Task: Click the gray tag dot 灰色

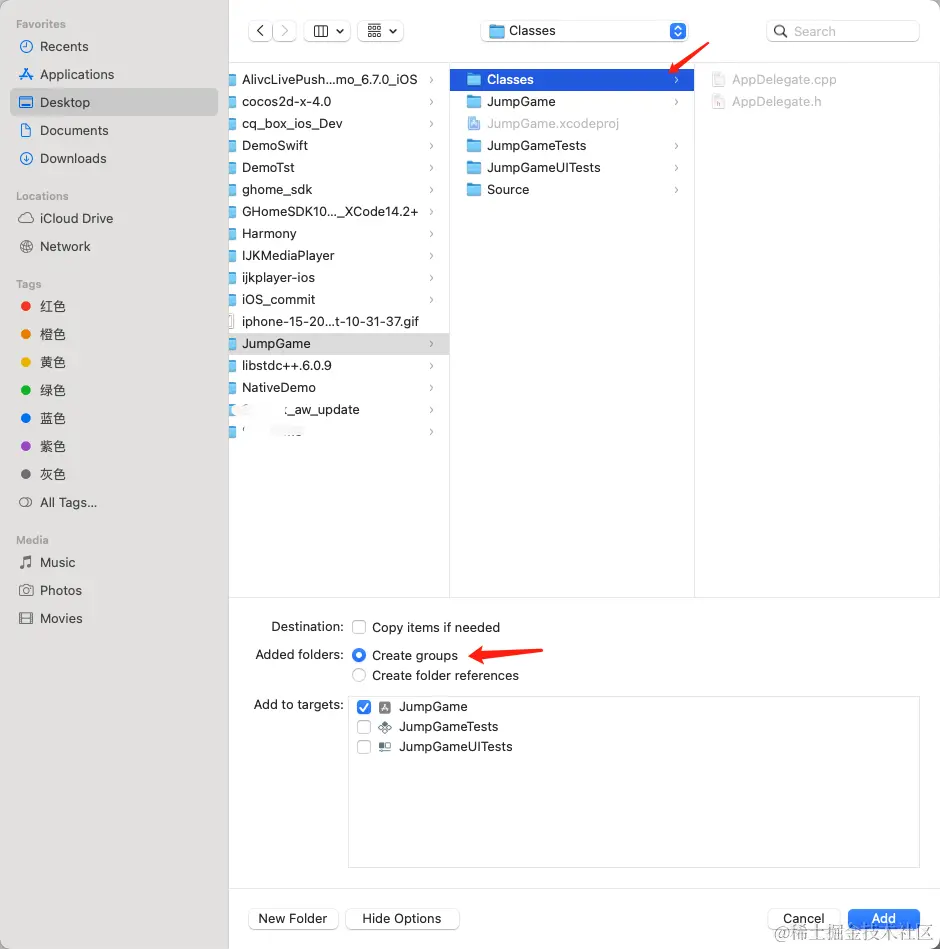Action: tap(25, 474)
